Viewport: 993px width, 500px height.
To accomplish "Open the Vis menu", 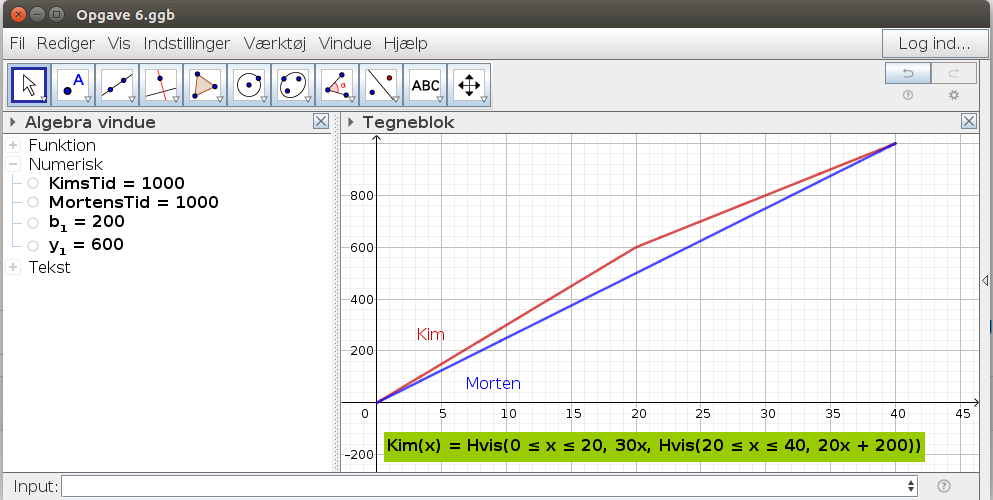I will pyautogui.click(x=119, y=44).
